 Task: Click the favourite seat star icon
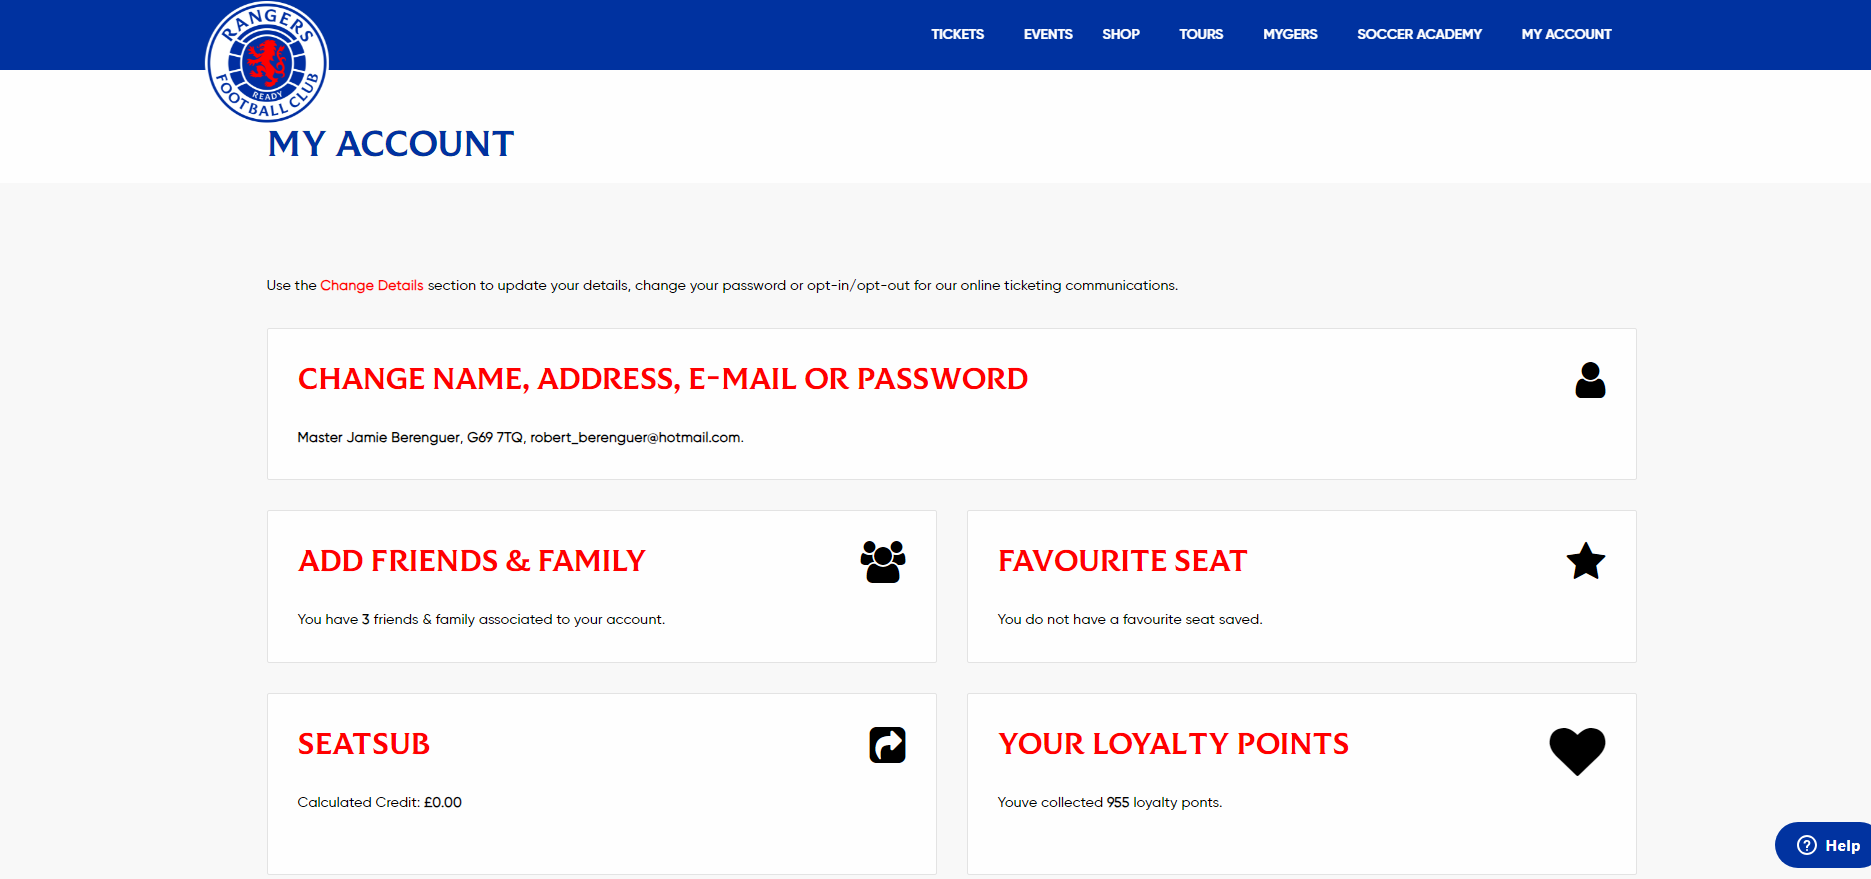(1586, 561)
